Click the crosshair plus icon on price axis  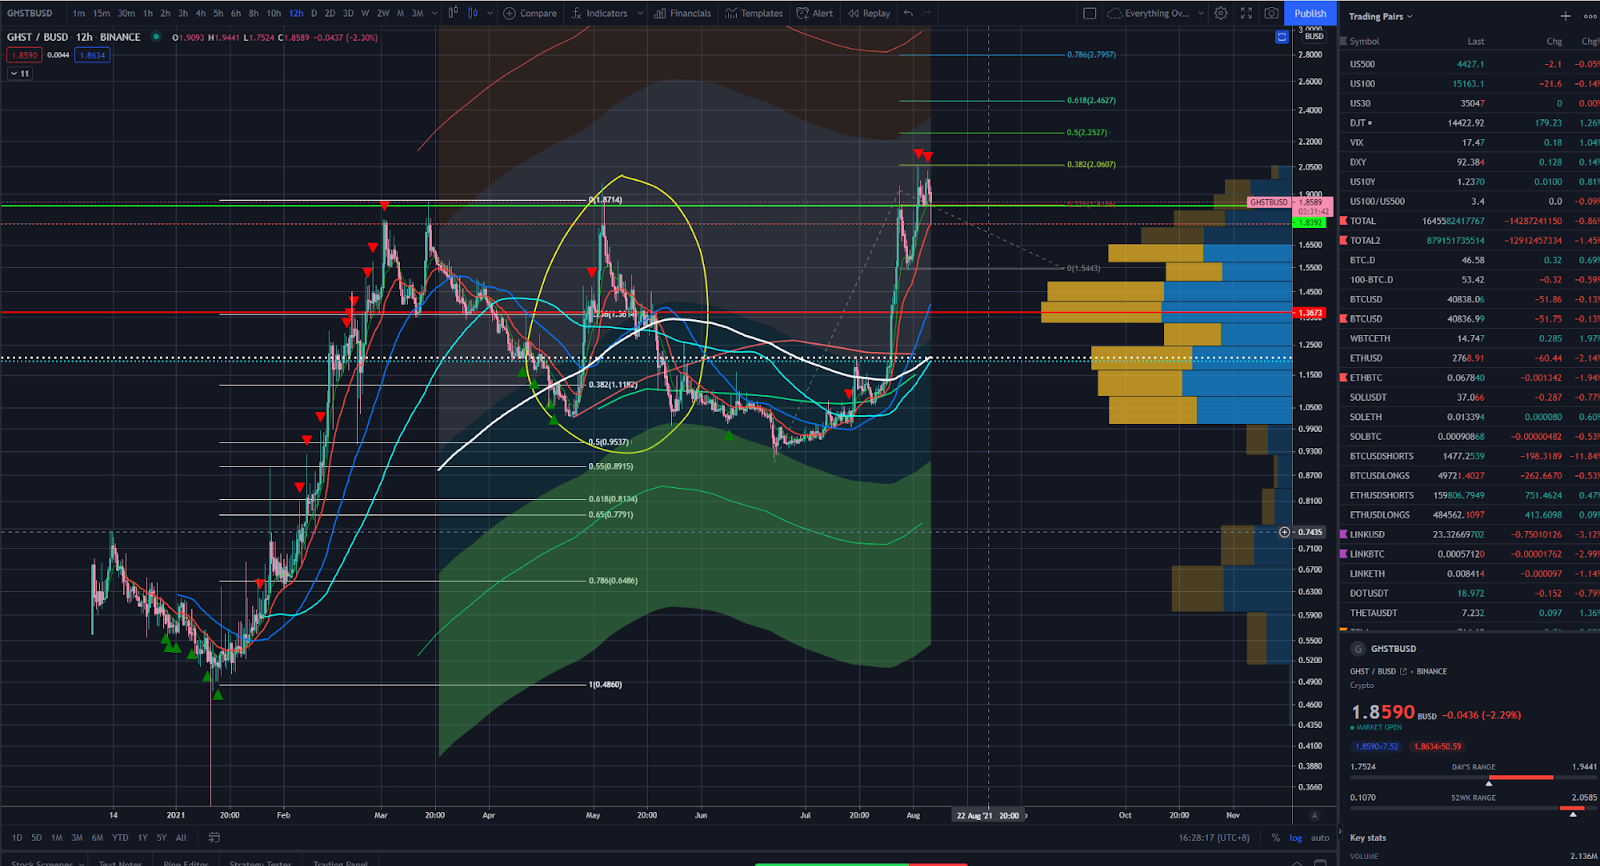click(x=1285, y=532)
